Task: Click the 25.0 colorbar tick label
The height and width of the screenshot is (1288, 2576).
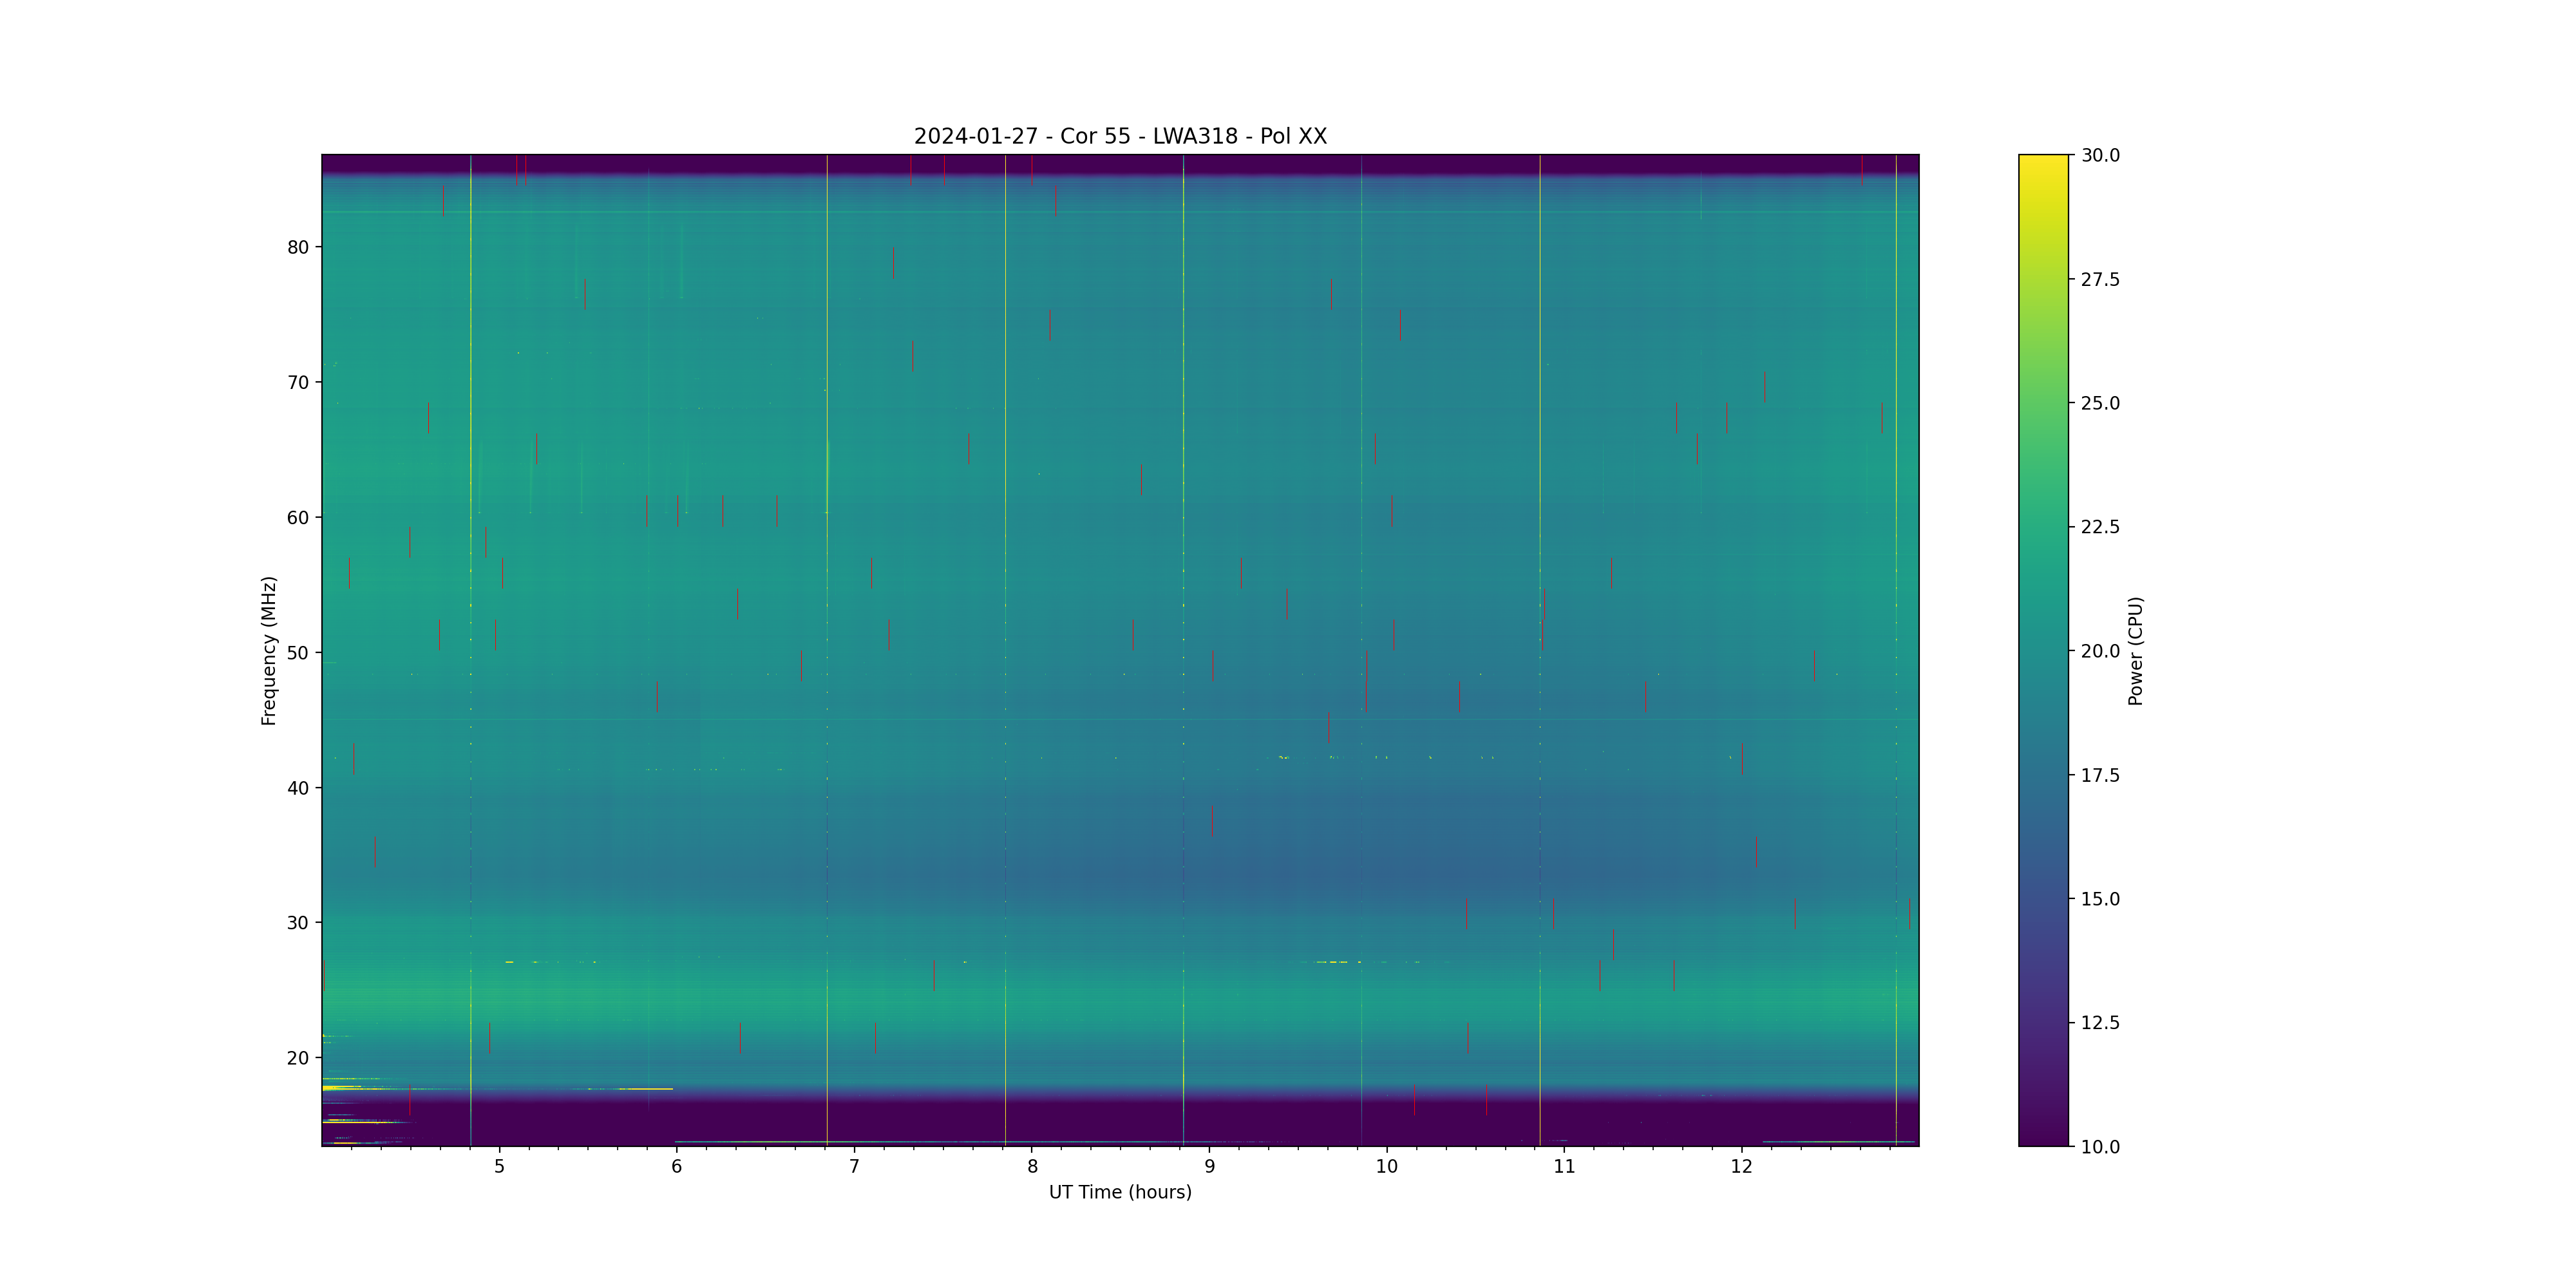Action: [2100, 403]
